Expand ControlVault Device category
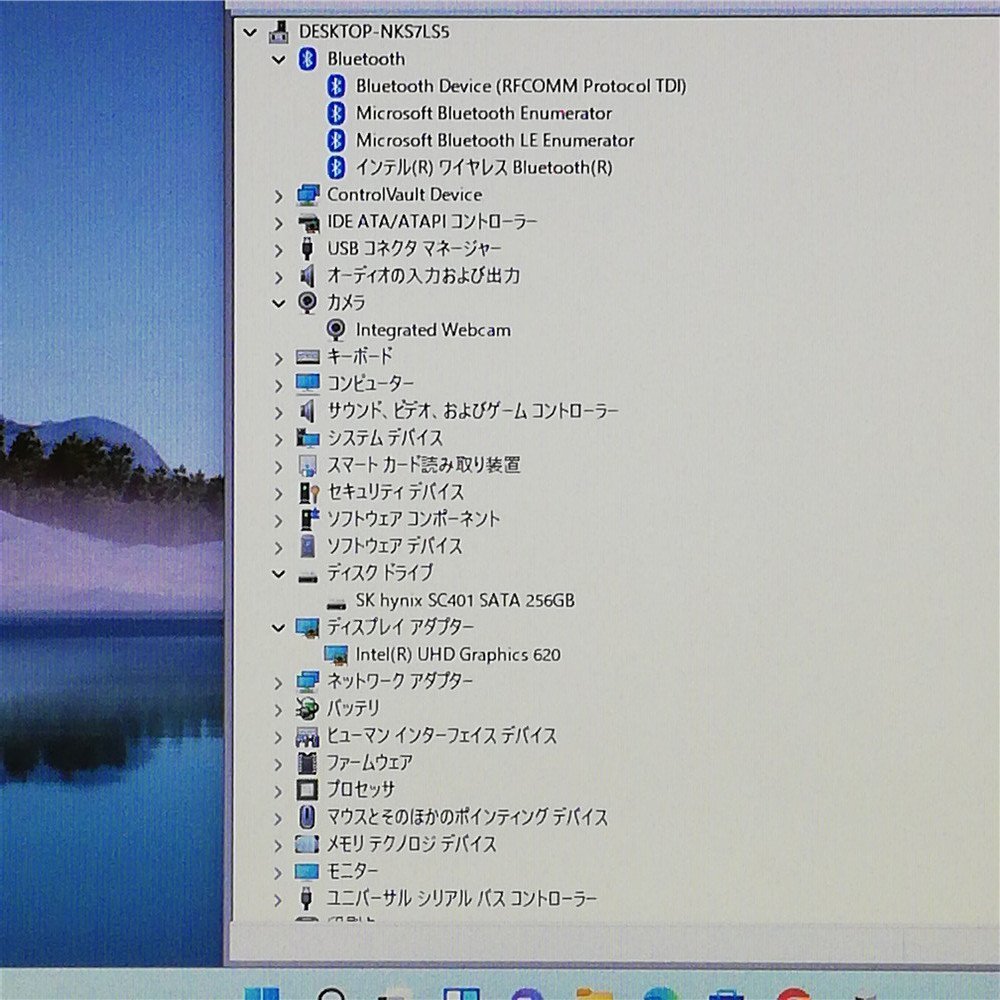Viewport: 1000px width, 1000px height. (x=278, y=196)
